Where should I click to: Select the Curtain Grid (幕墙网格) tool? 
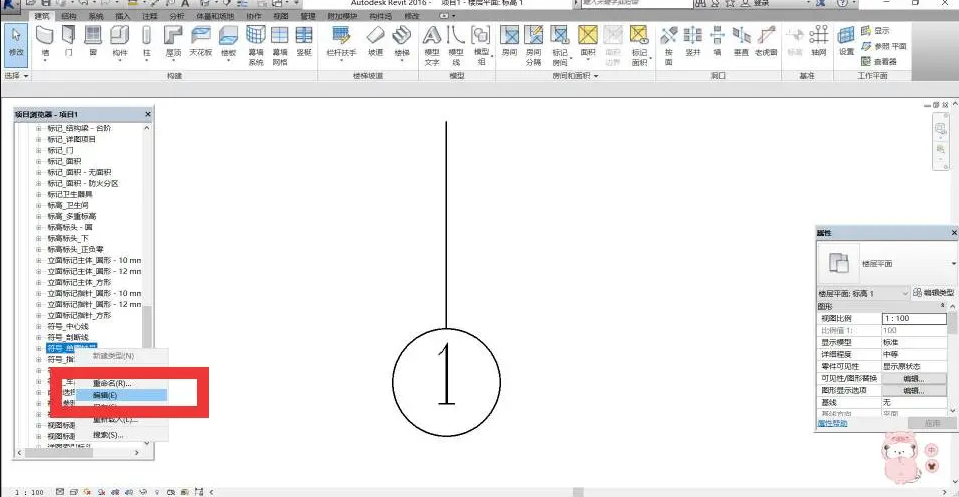[280, 46]
